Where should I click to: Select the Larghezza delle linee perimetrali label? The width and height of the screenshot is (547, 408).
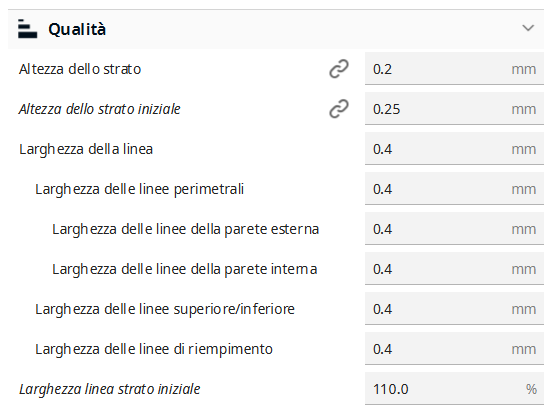pyautogui.click(x=140, y=189)
